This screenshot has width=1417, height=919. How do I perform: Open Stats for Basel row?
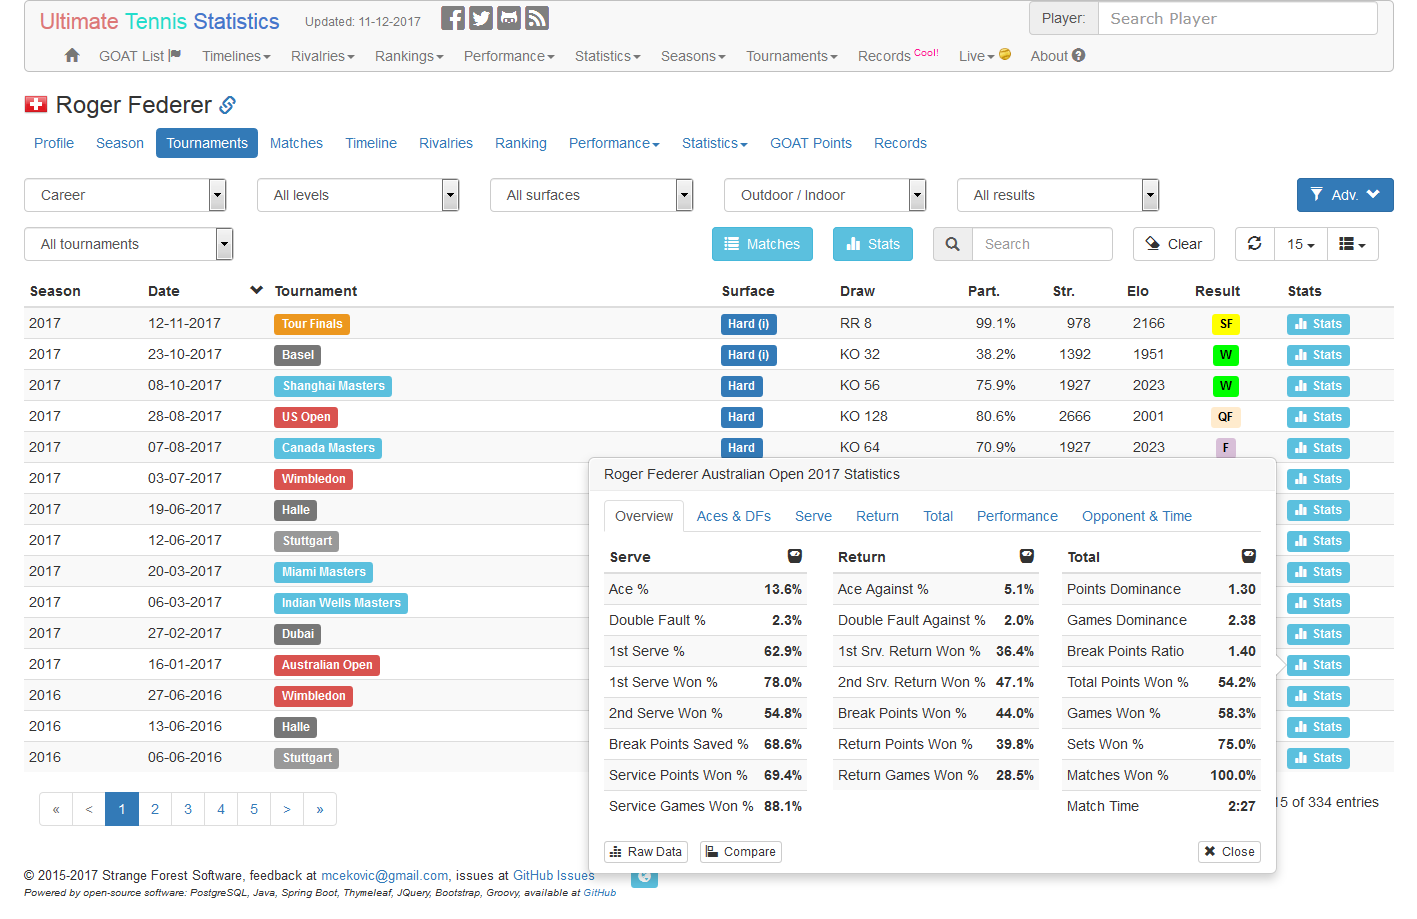[1318, 355]
